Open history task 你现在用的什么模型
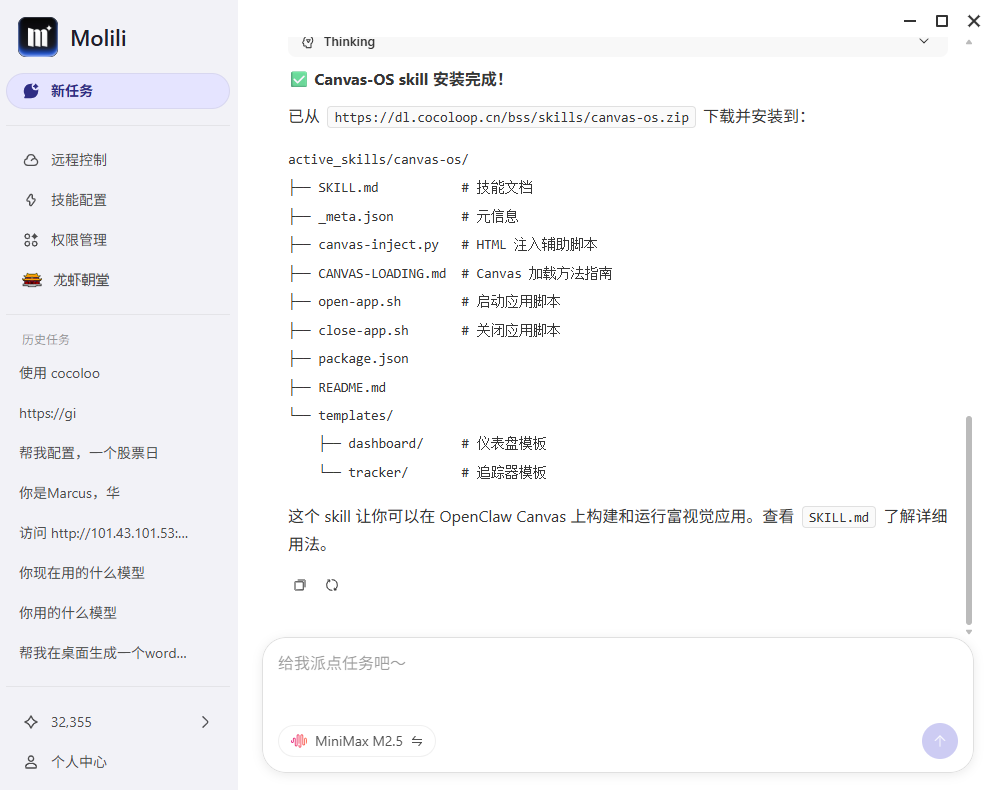This screenshot has height=790, width=993. pos(82,573)
